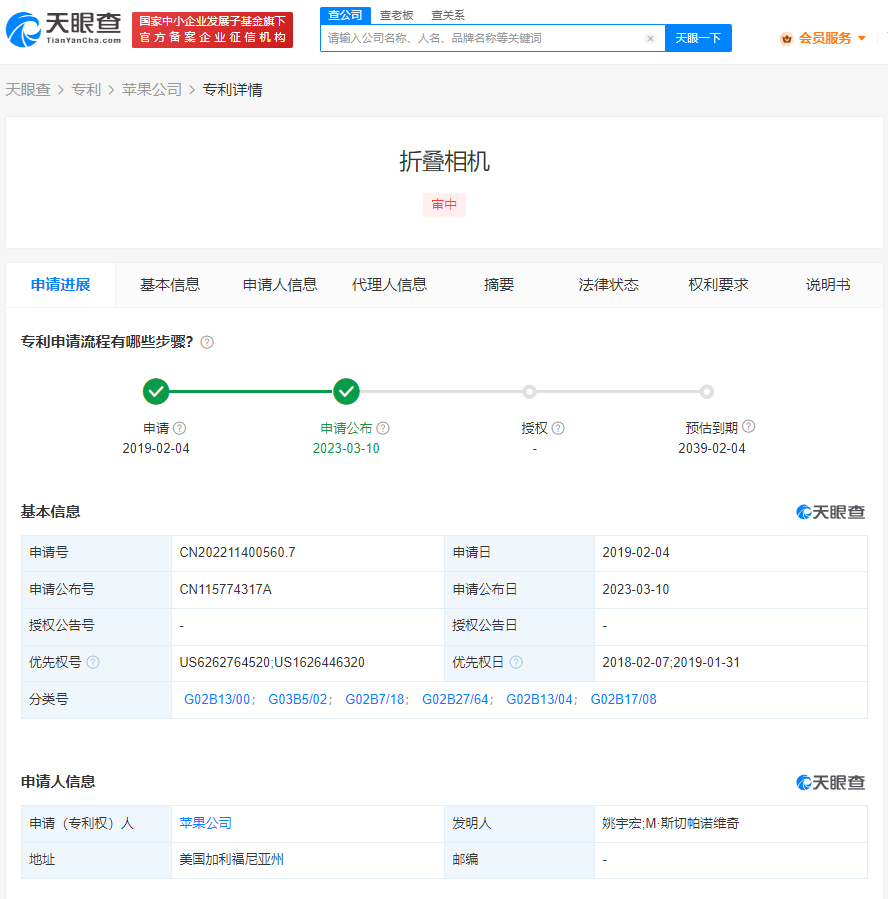Click the crown icon beside 会员服务
The image size is (888, 899).
787,38
